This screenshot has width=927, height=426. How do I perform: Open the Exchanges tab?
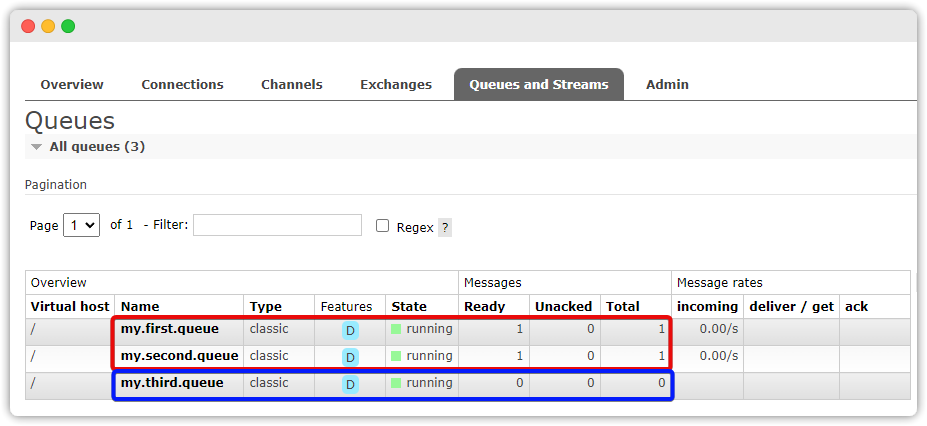tap(396, 84)
